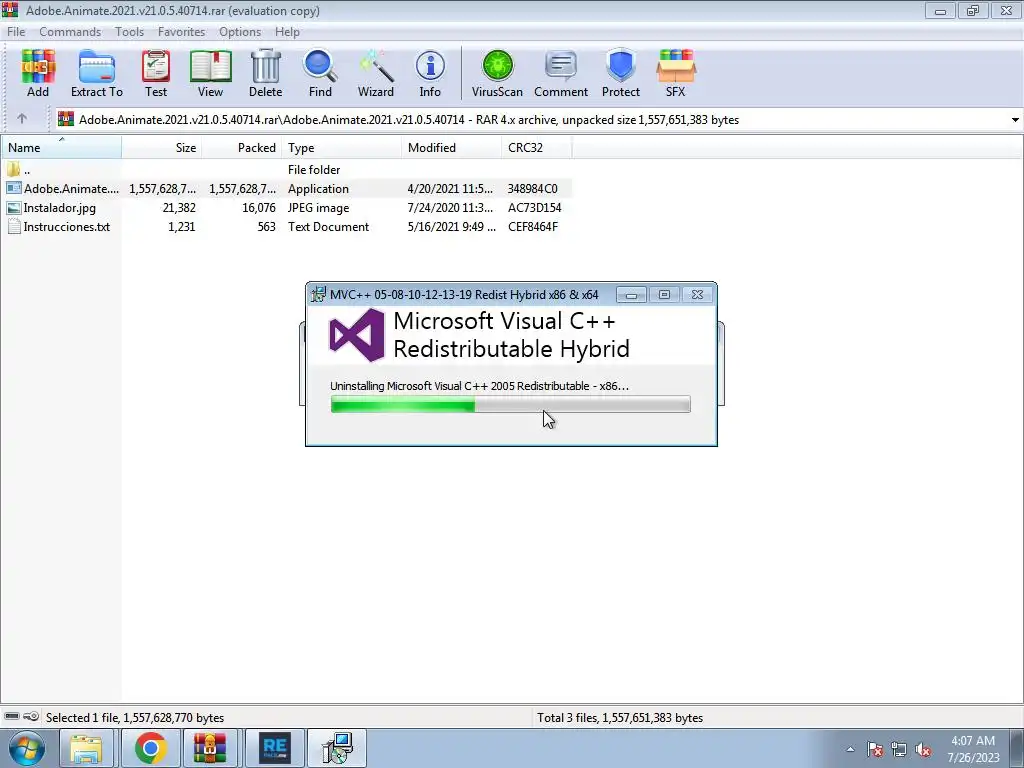Click the Protect shield icon
This screenshot has width=1024, height=768.
tap(620, 73)
